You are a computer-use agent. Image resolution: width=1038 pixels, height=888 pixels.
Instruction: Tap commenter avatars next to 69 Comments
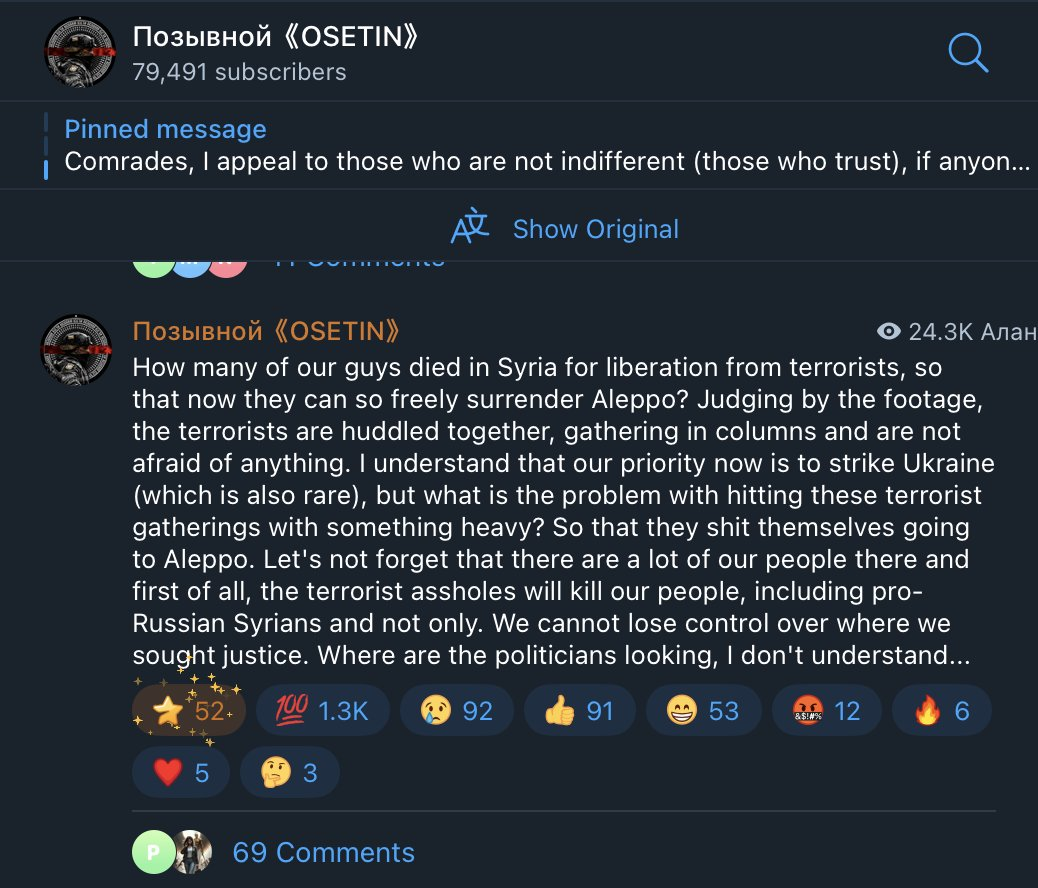point(172,852)
